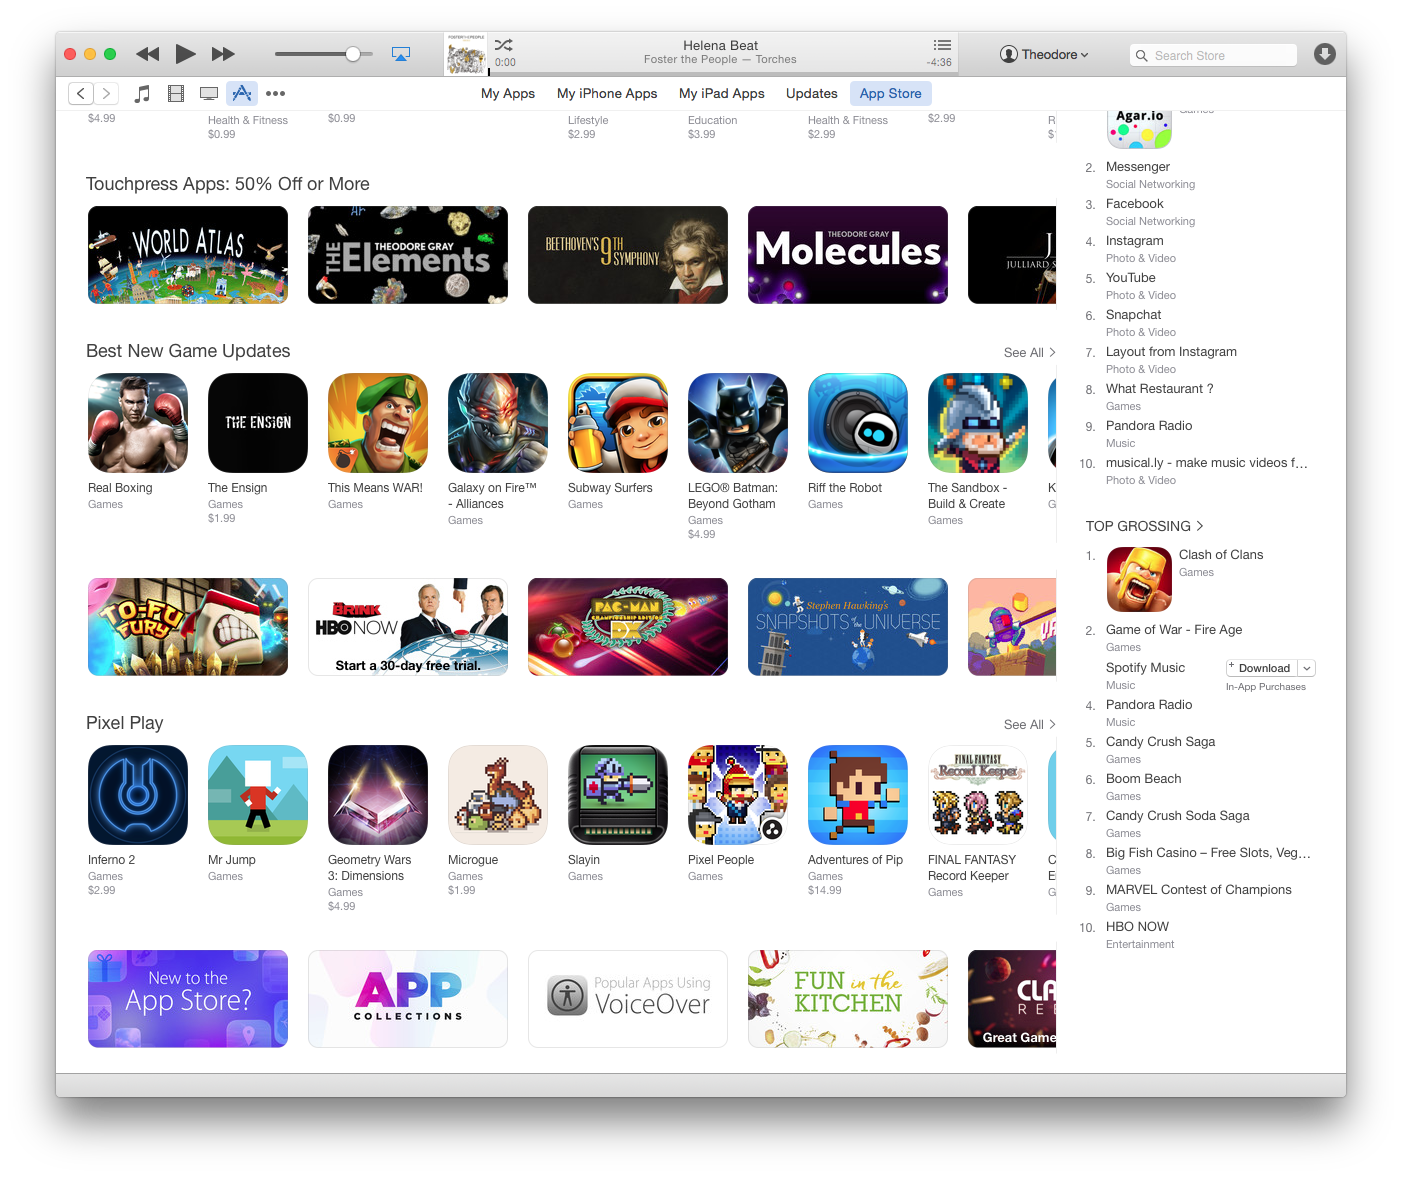
Task: See All Pixel Play apps
Action: pyautogui.click(x=1029, y=725)
